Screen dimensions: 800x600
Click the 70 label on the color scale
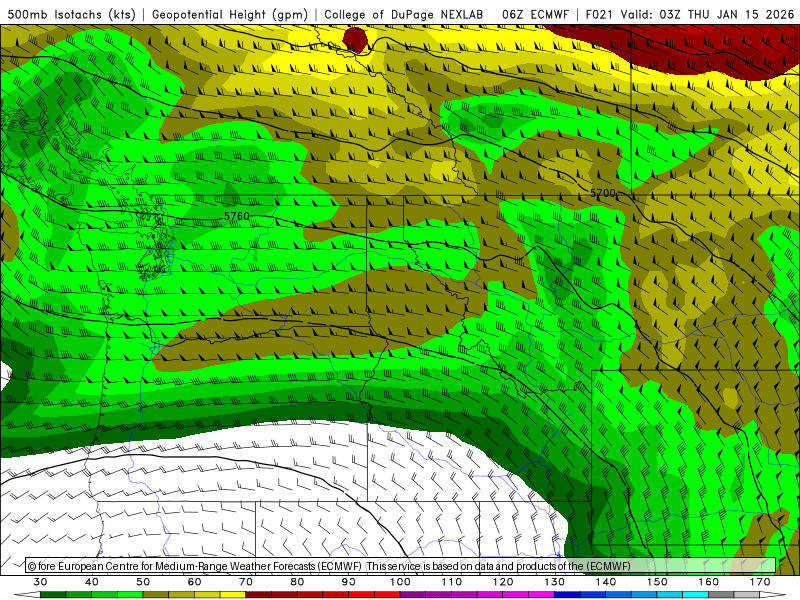tap(246, 582)
